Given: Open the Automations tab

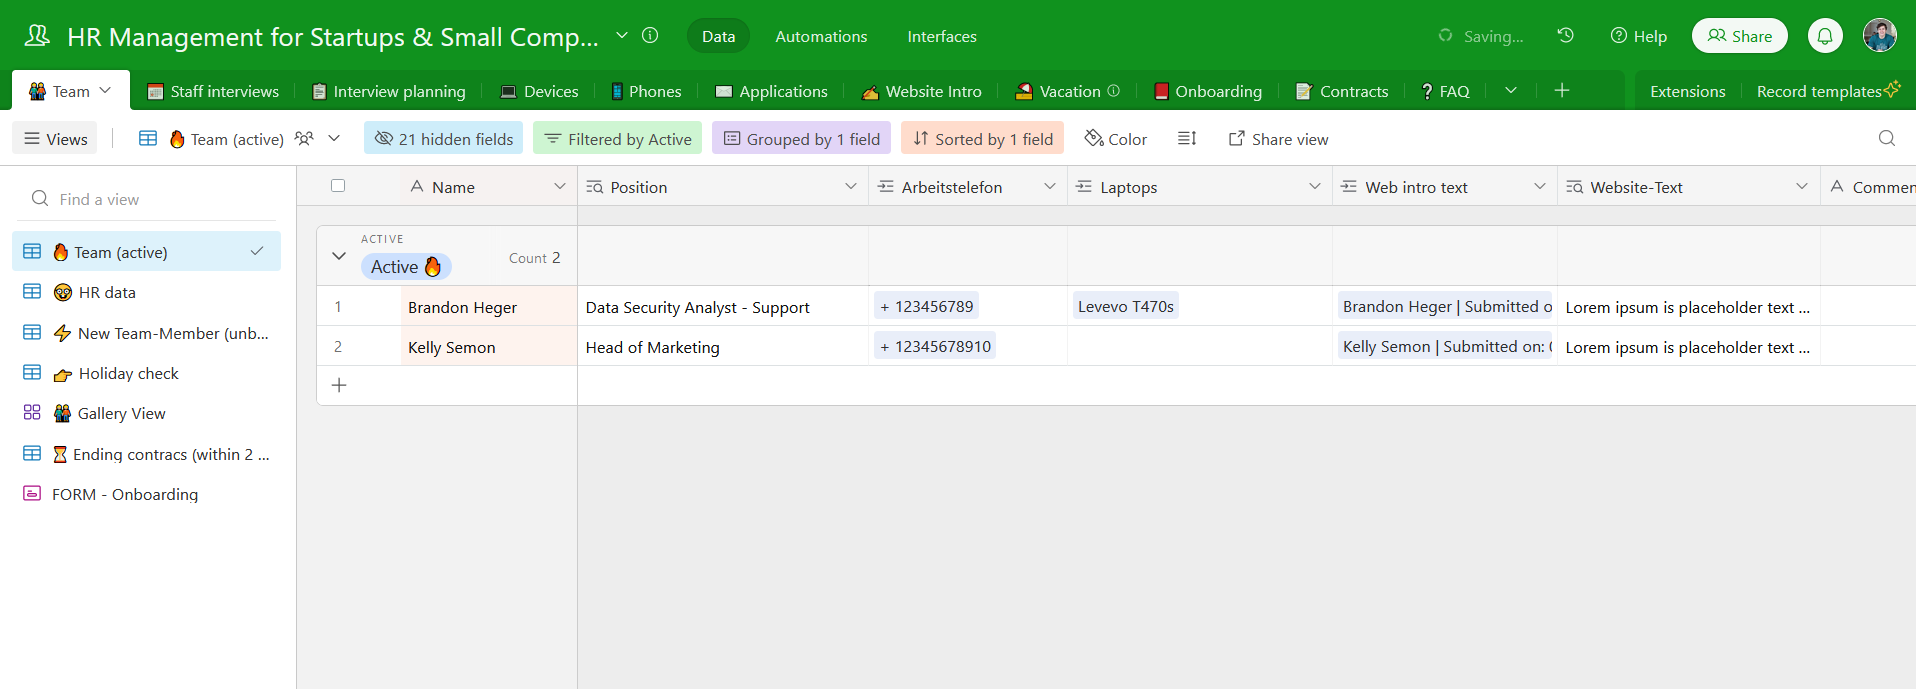Looking at the screenshot, I should click(821, 36).
